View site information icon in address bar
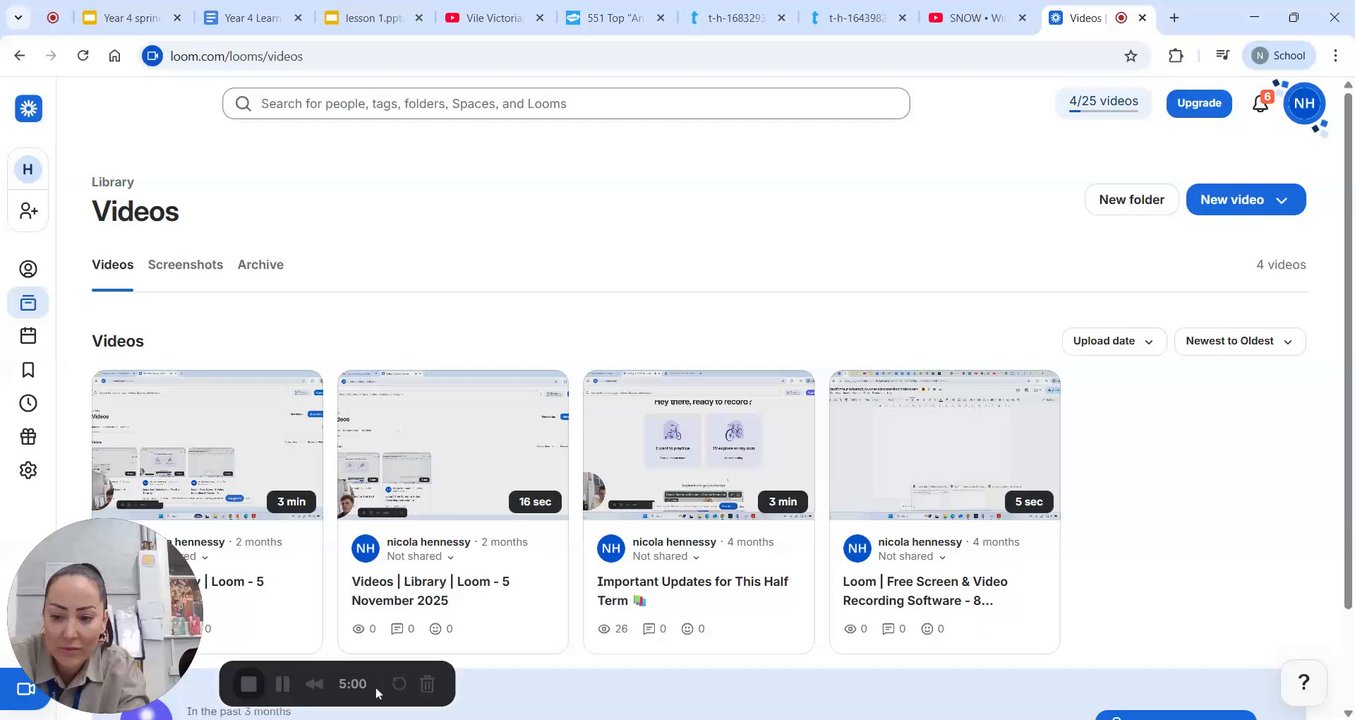Viewport: 1355px width, 720px height. click(152, 56)
